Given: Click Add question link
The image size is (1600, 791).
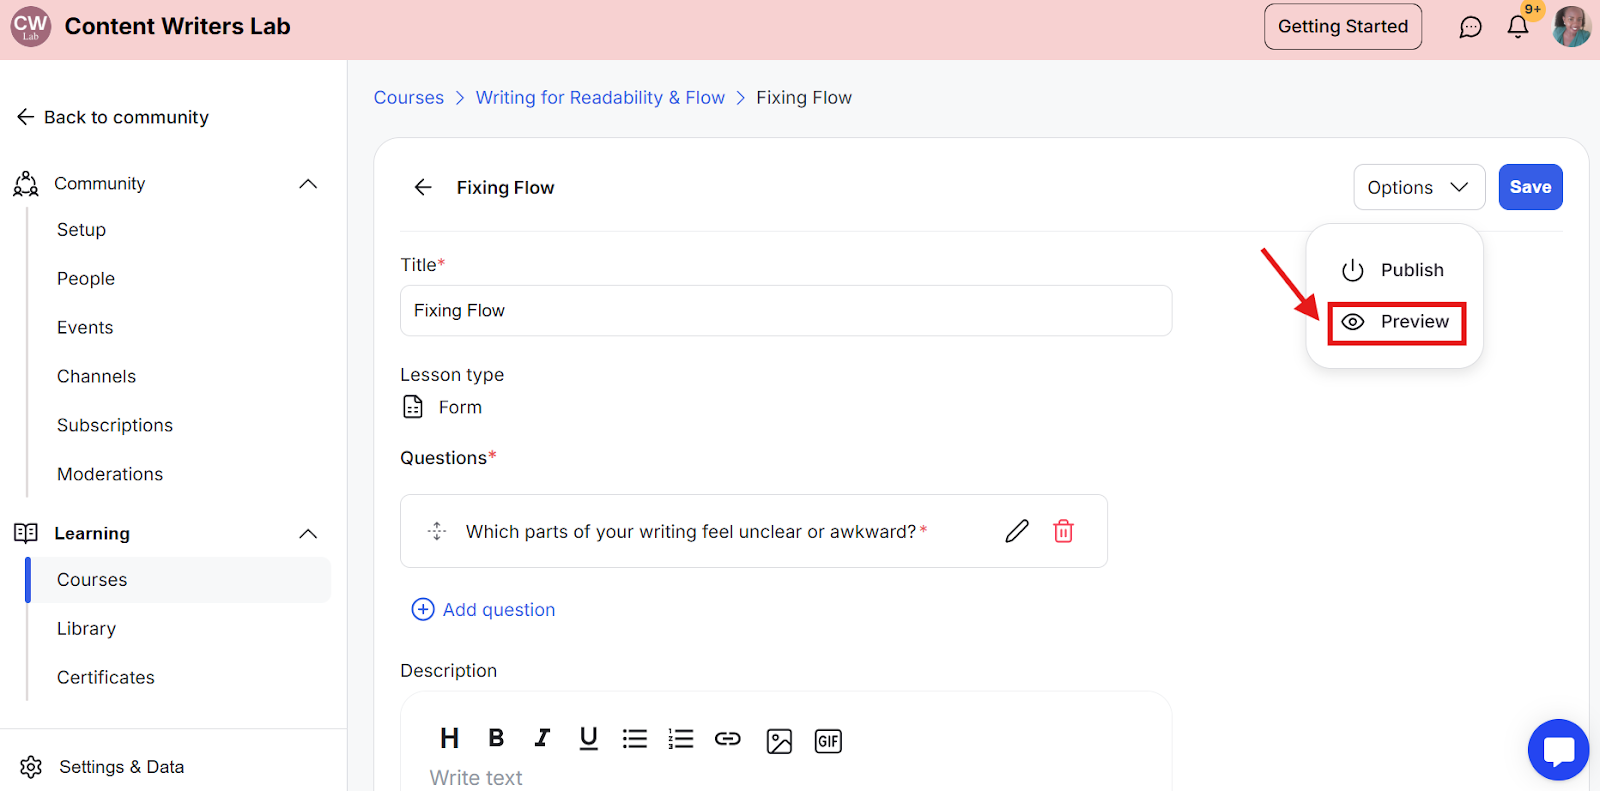Looking at the screenshot, I should (484, 610).
